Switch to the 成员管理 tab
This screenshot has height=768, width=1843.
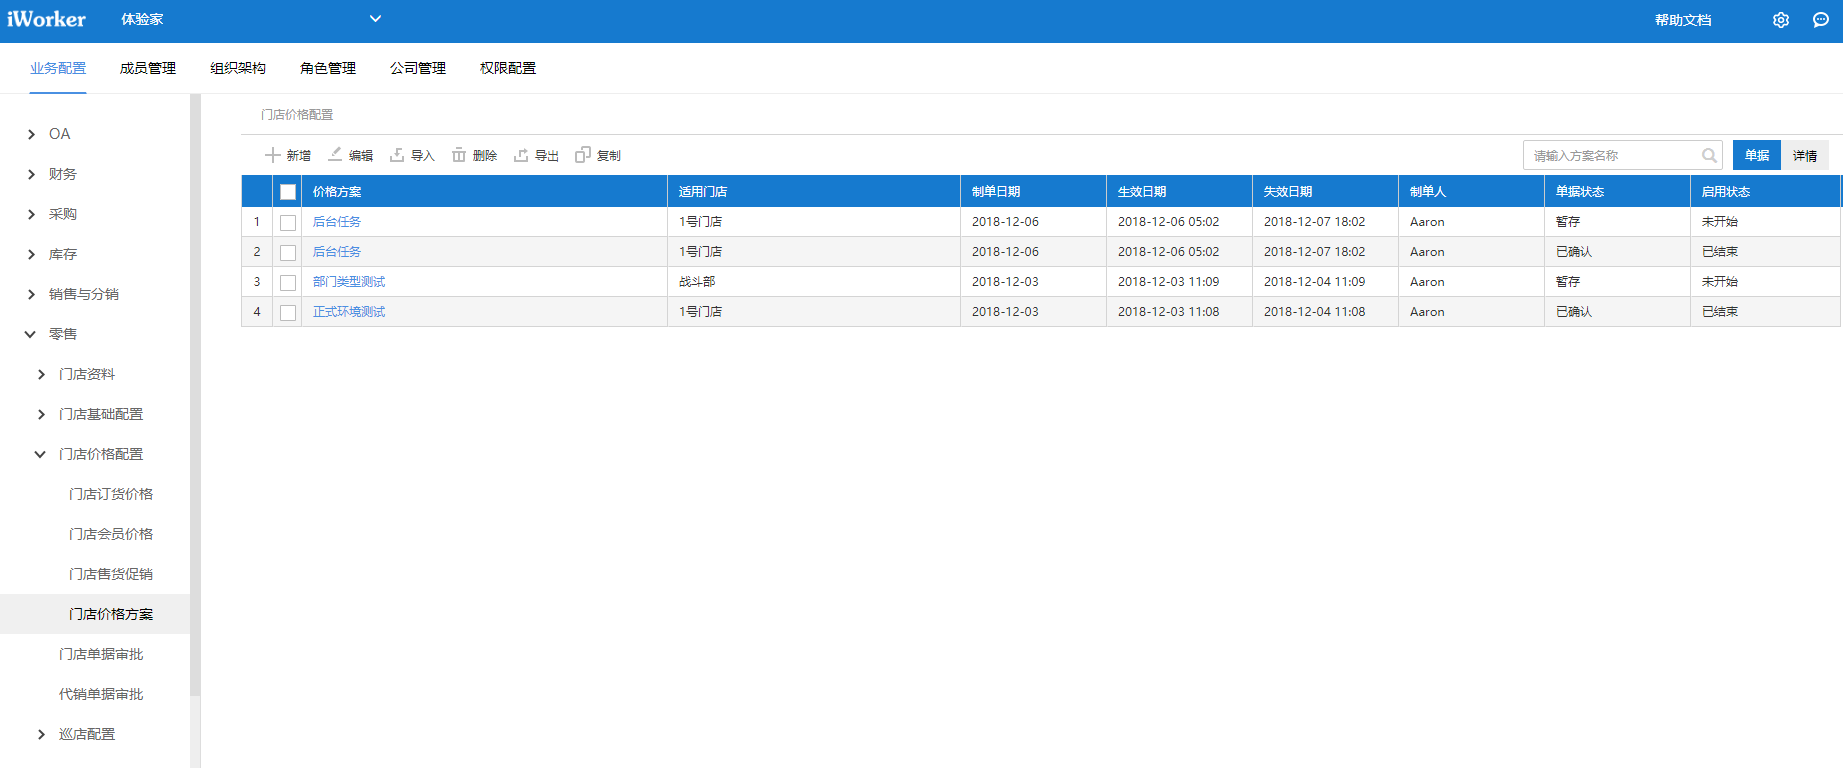pos(148,68)
